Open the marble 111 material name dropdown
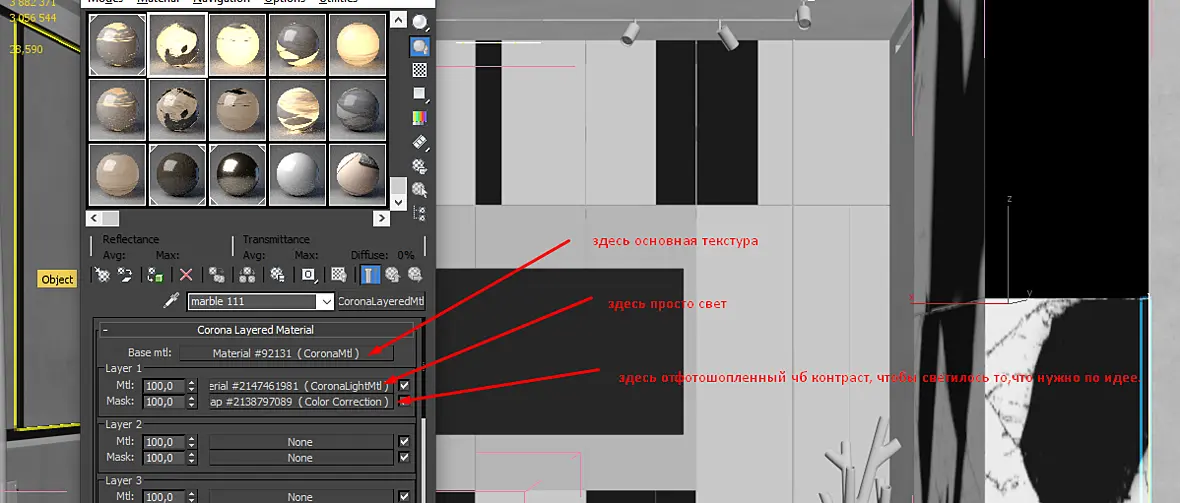The width and height of the screenshot is (1180, 503). point(326,301)
